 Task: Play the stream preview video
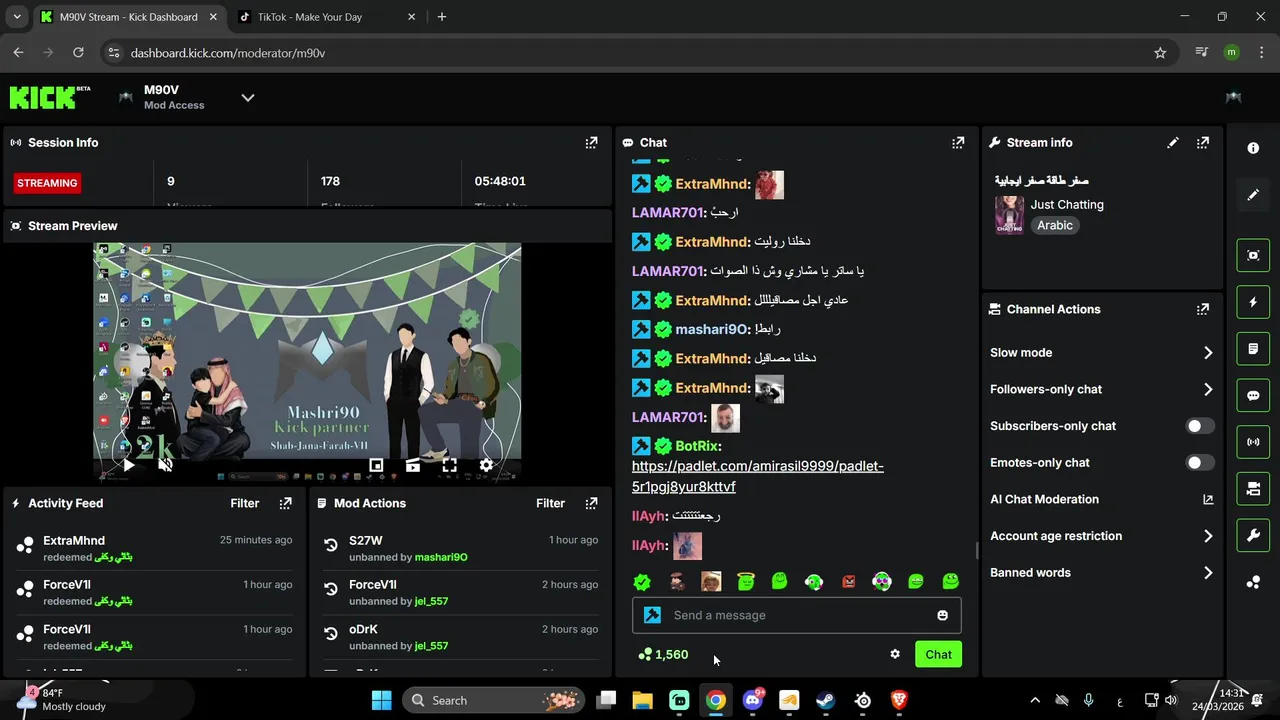(x=128, y=465)
